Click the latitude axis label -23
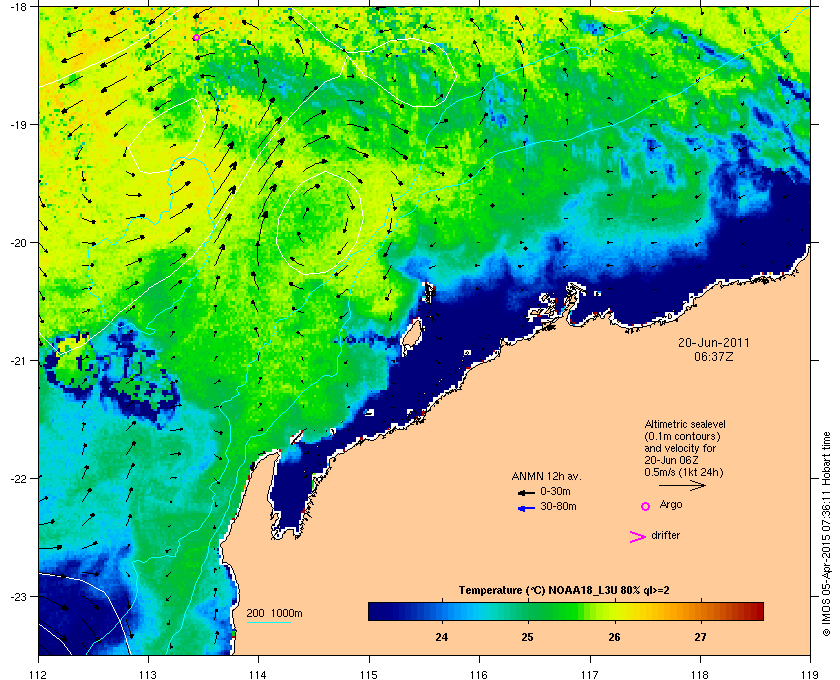 (x=18, y=596)
